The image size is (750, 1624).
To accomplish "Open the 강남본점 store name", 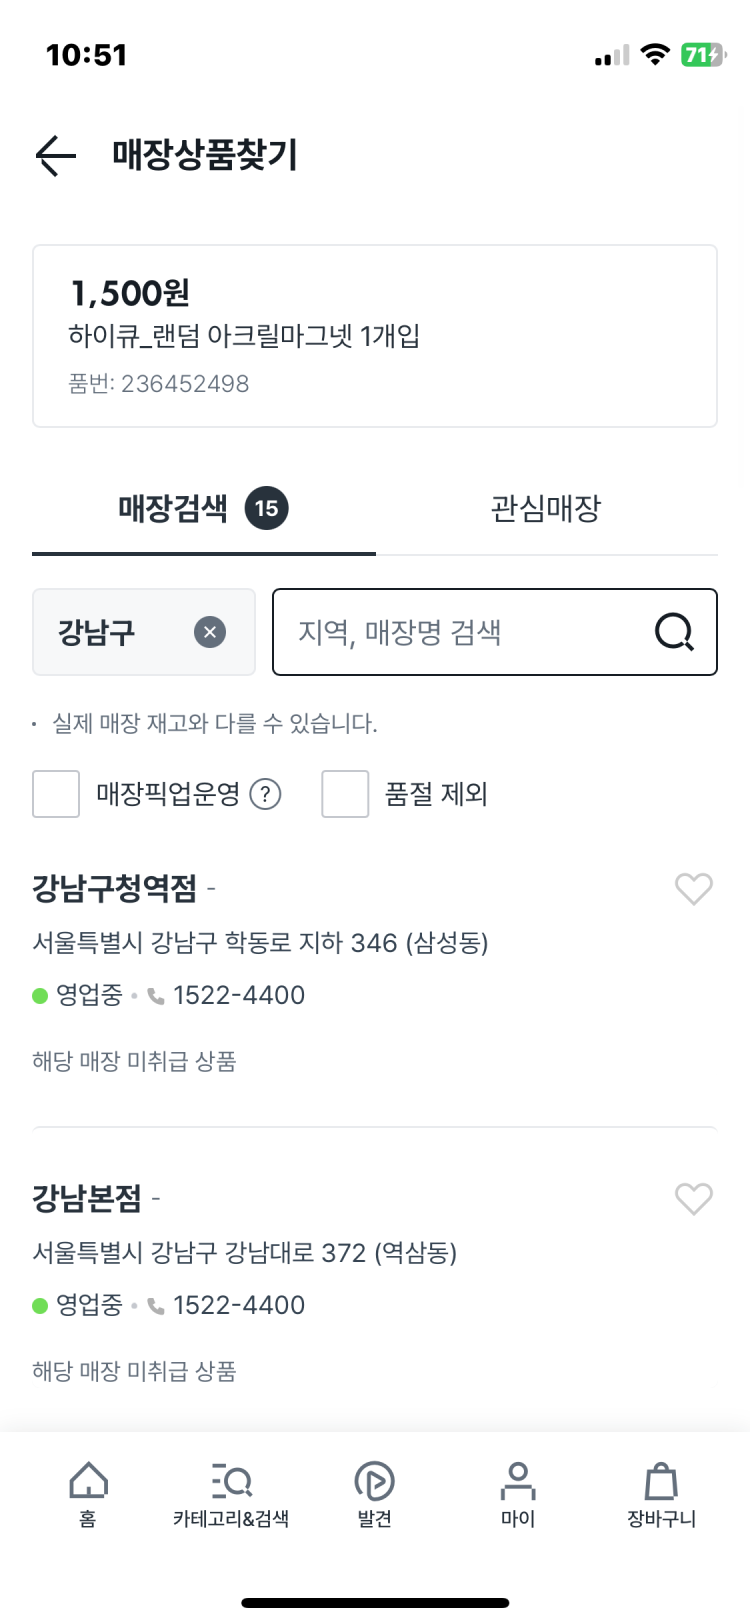I will tap(87, 1197).
